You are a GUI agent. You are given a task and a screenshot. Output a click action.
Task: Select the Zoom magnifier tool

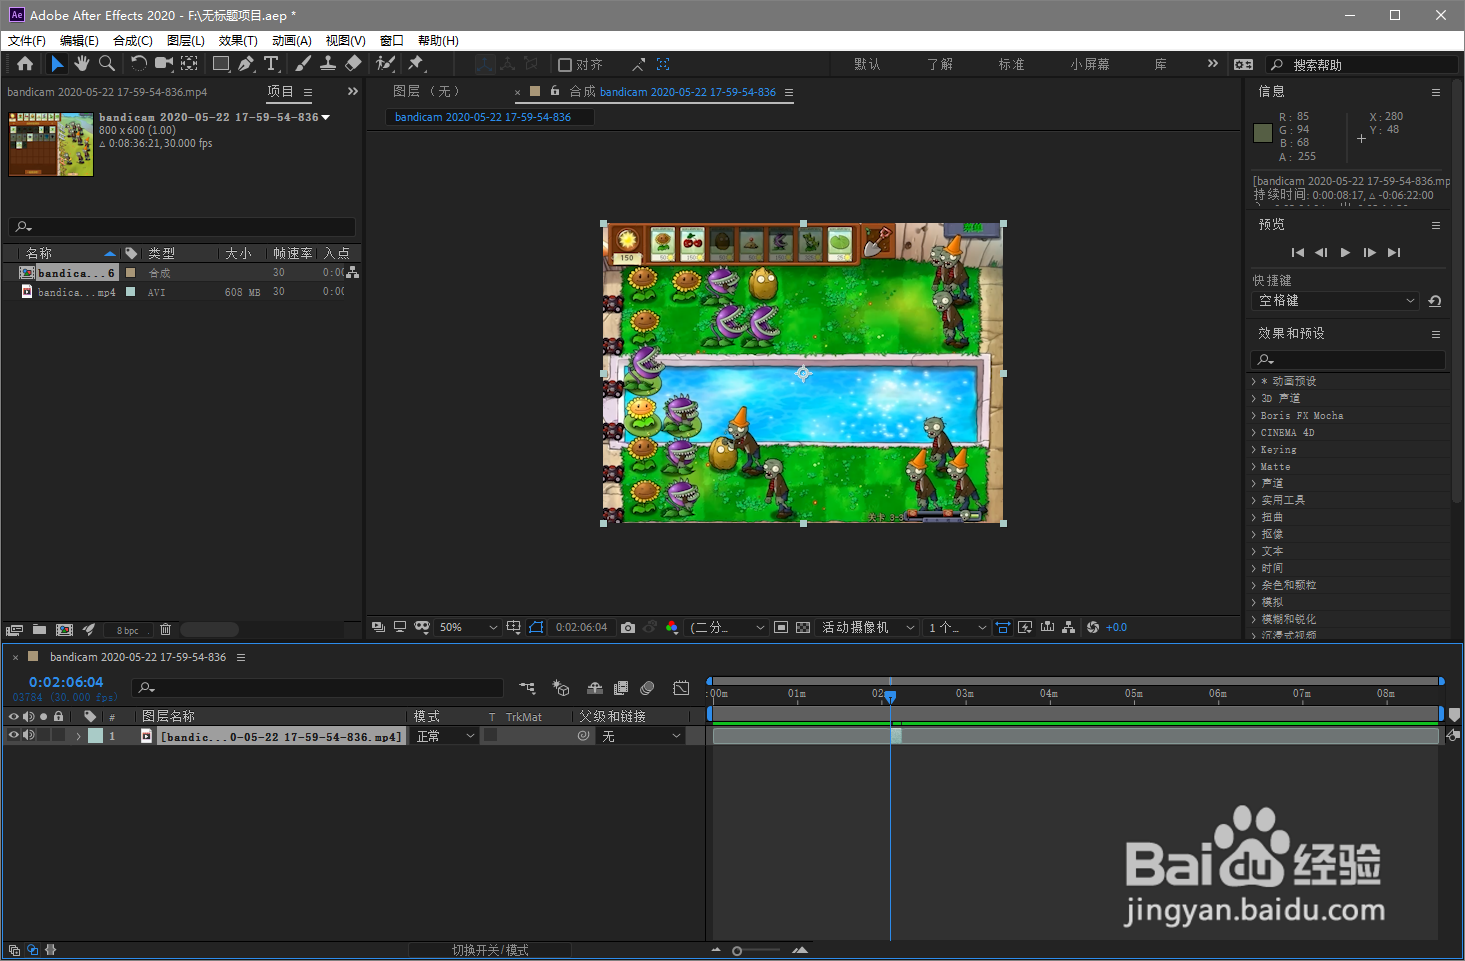(107, 64)
